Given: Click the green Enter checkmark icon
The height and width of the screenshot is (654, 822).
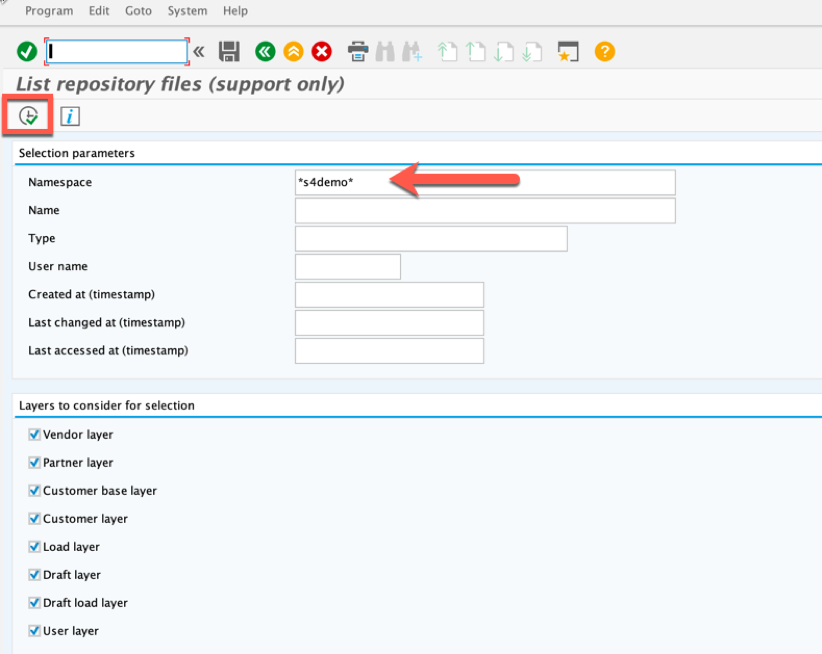Looking at the screenshot, I should (x=27, y=52).
